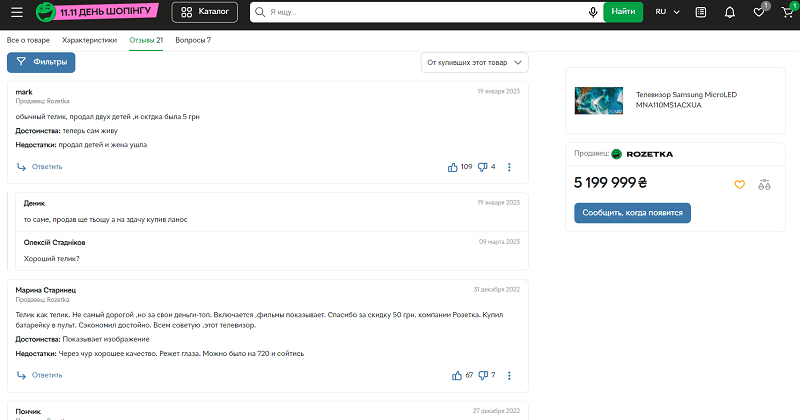Viewport: 800px width, 420px height.
Task: Expand the От купивших этот товар sort dropdown
Action: 474,62
